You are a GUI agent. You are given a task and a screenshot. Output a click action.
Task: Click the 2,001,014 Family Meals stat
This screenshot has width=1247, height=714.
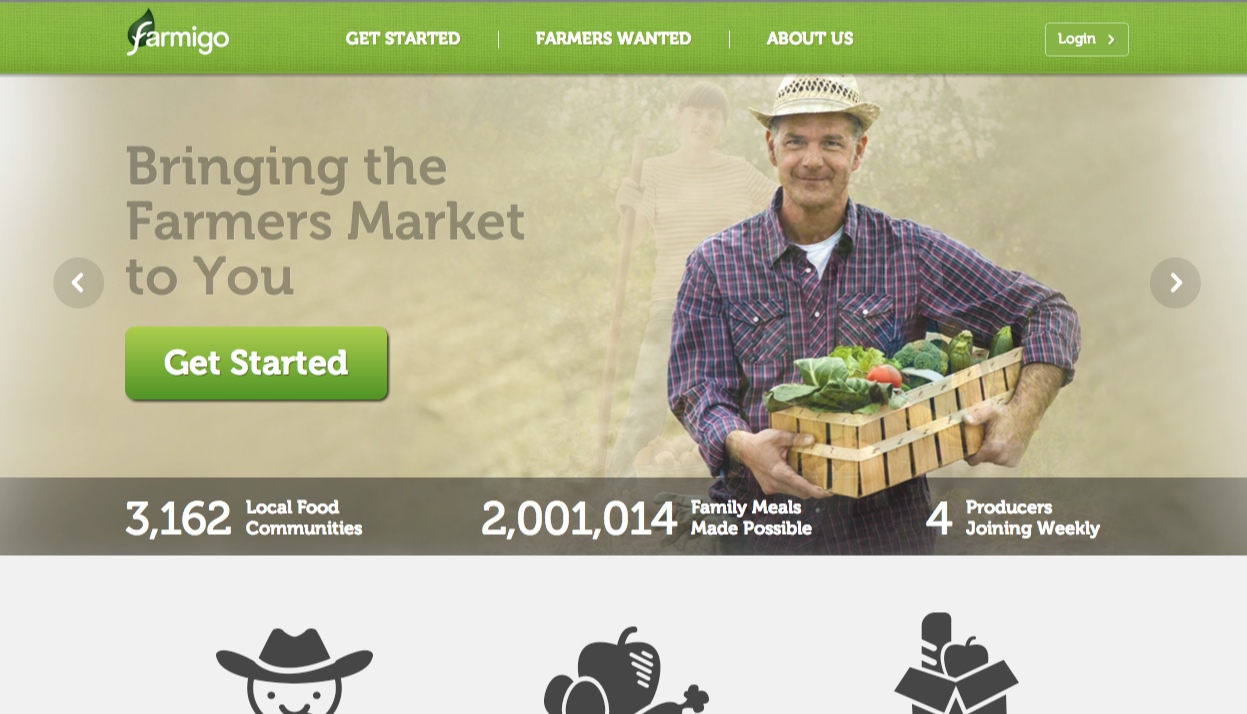click(646, 518)
